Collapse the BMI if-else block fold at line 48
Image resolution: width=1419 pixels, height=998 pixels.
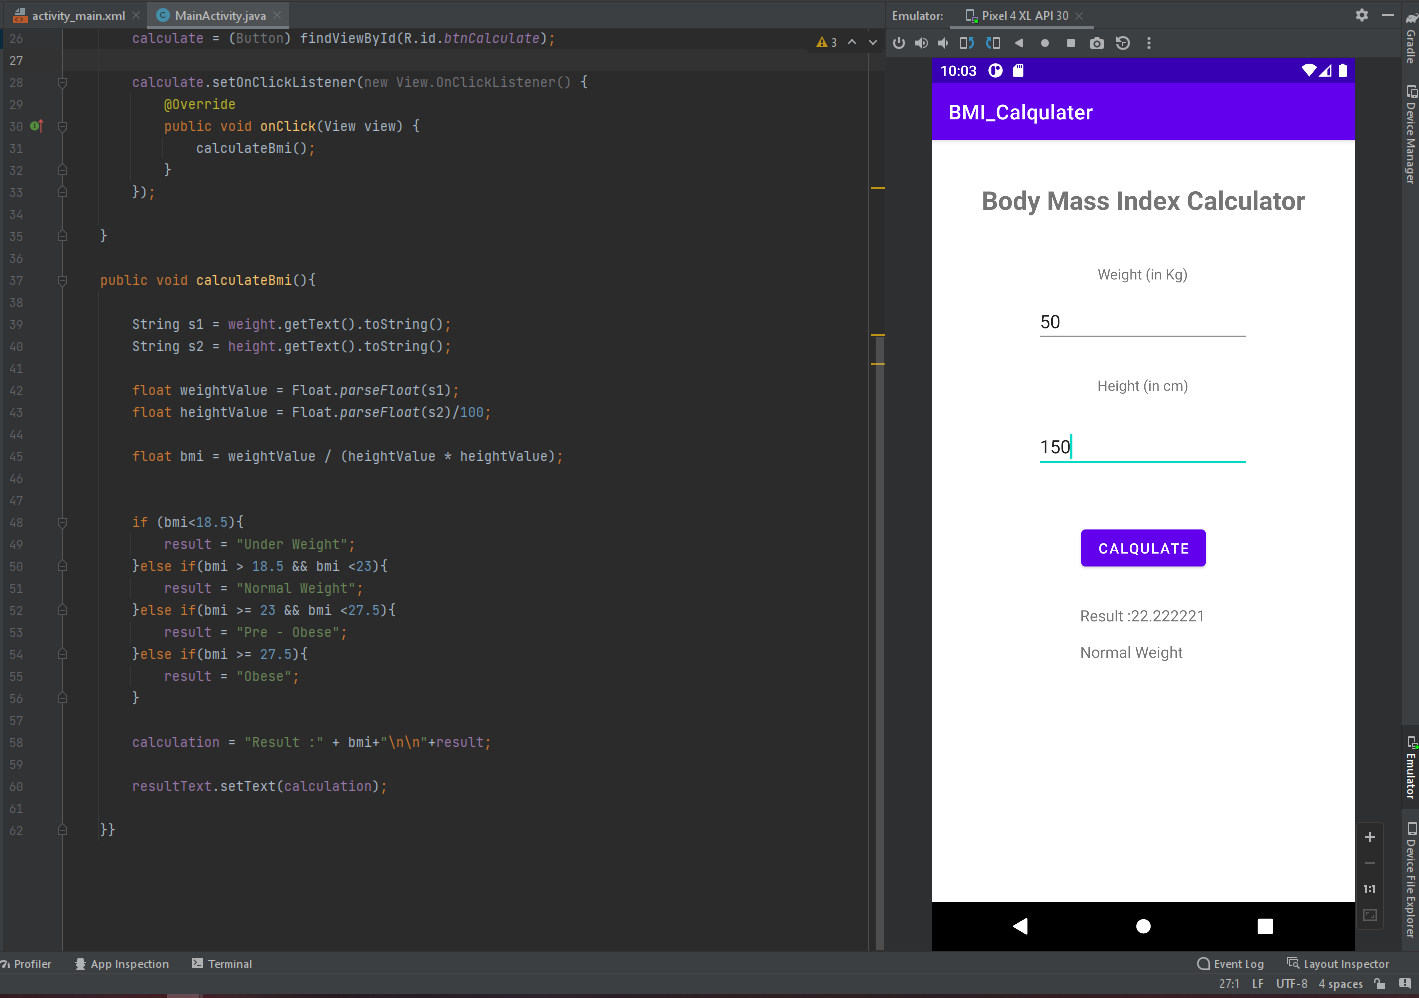(x=62, y=522)
